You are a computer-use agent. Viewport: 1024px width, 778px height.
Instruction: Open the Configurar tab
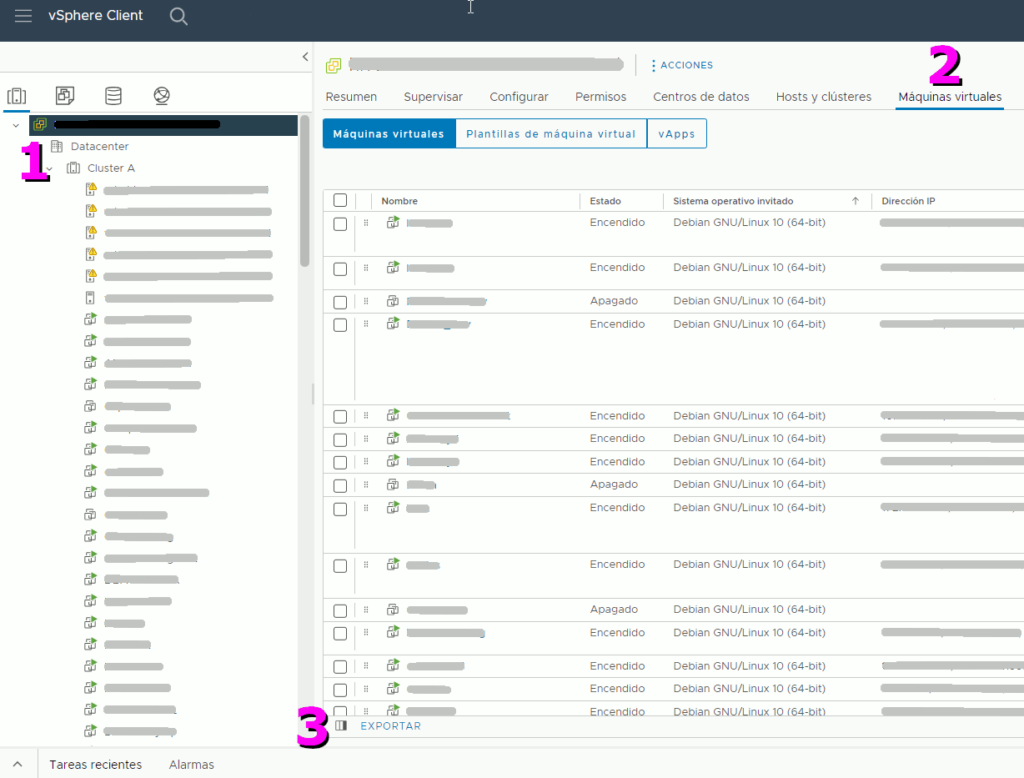[x=519, y=97]
